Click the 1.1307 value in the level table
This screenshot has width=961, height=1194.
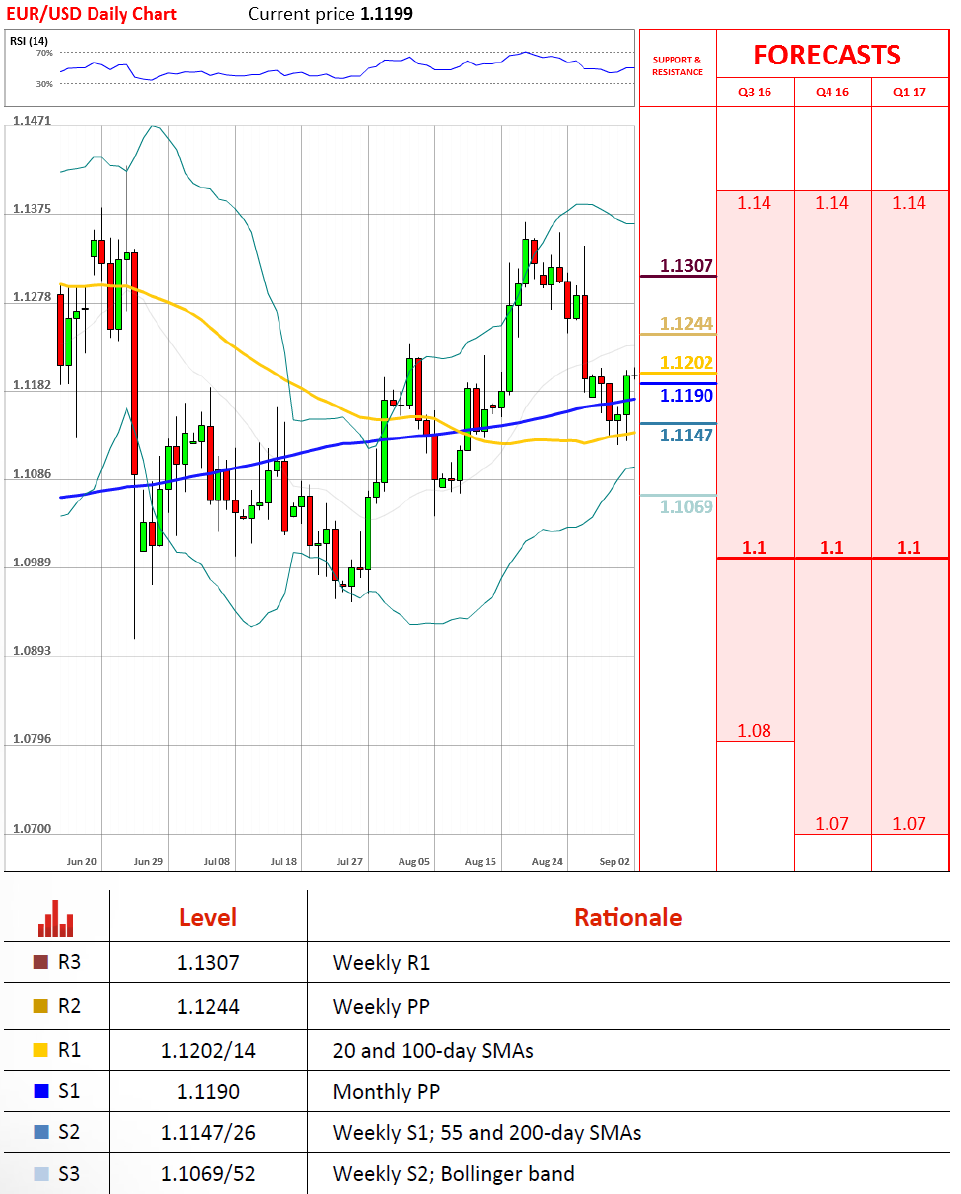[x=208, y=963]
